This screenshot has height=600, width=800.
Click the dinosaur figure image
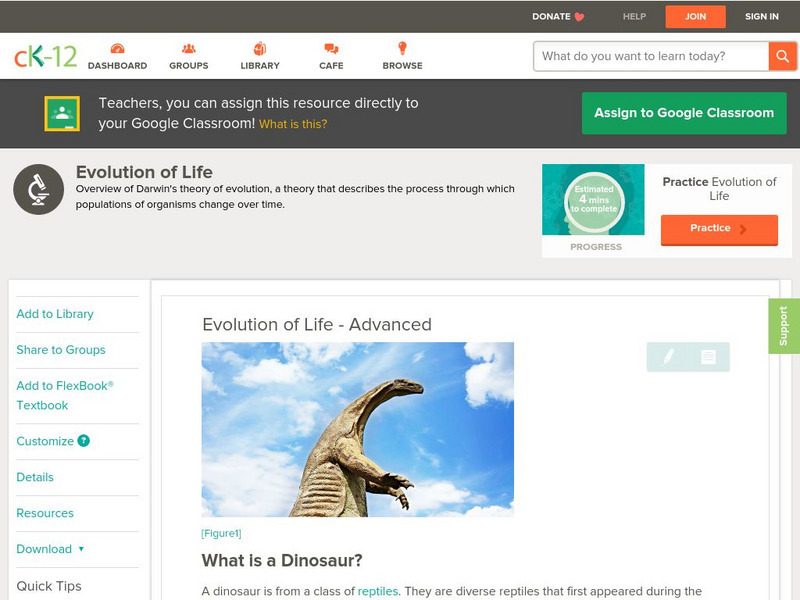pos(358,430)
